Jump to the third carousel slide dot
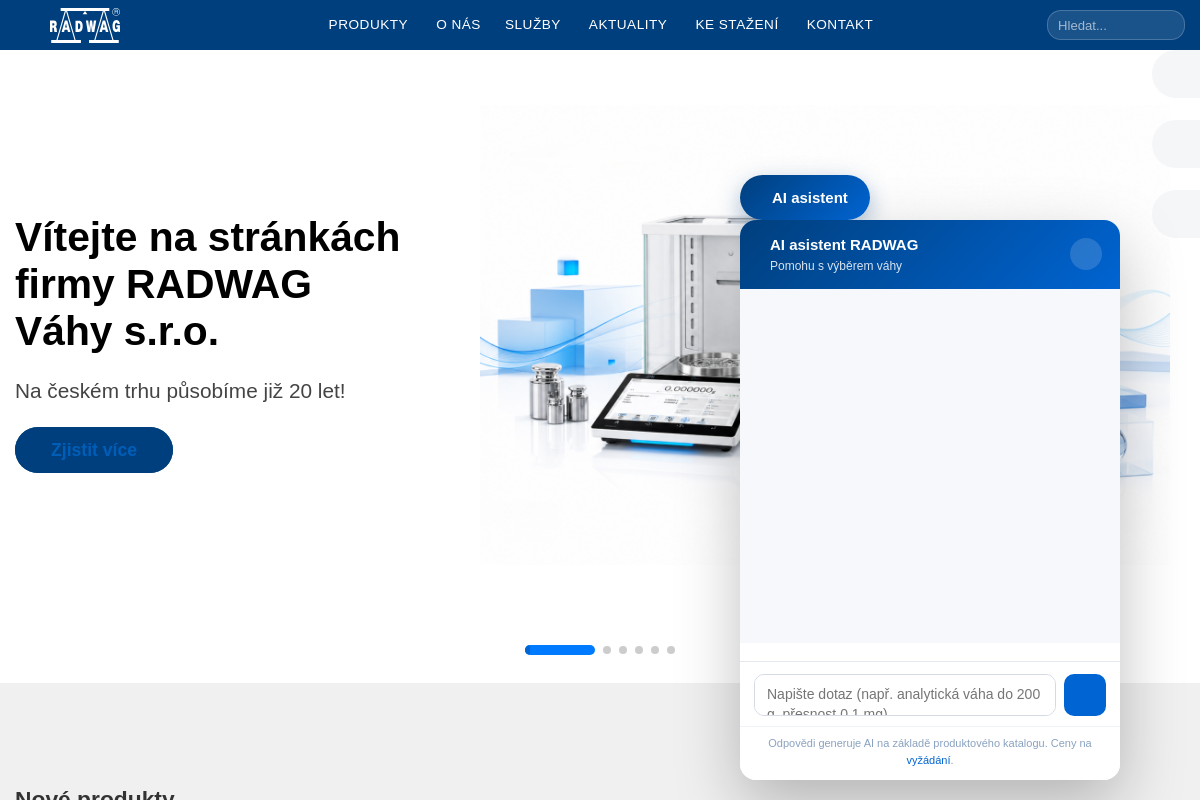1200x800 pixels. 623,650
